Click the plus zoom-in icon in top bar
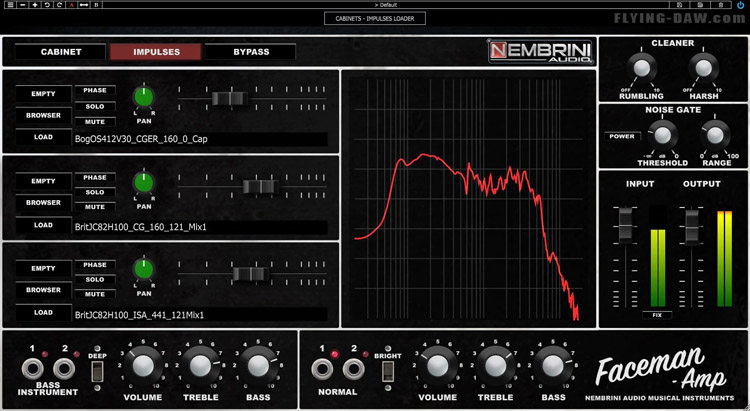This screenshot has width=750, height=411. (x=34, y=4)
